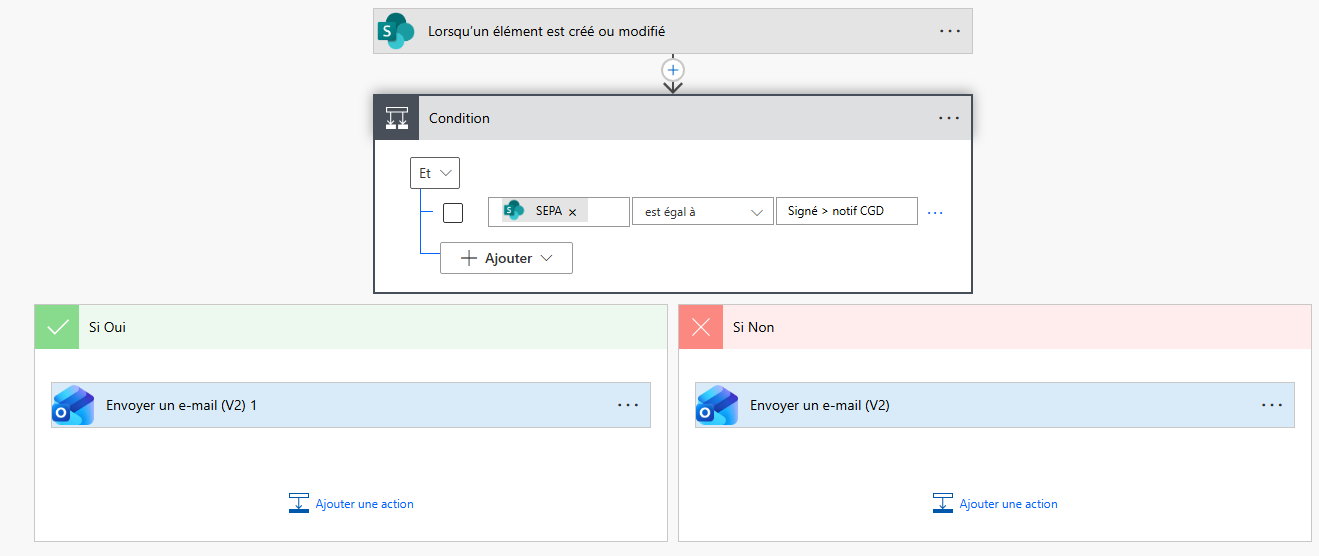Click the 'Signé > notif CGD' value field
Image resolution: width=1319 pixels, height=556 pixels.
click(x=847, y=211)
